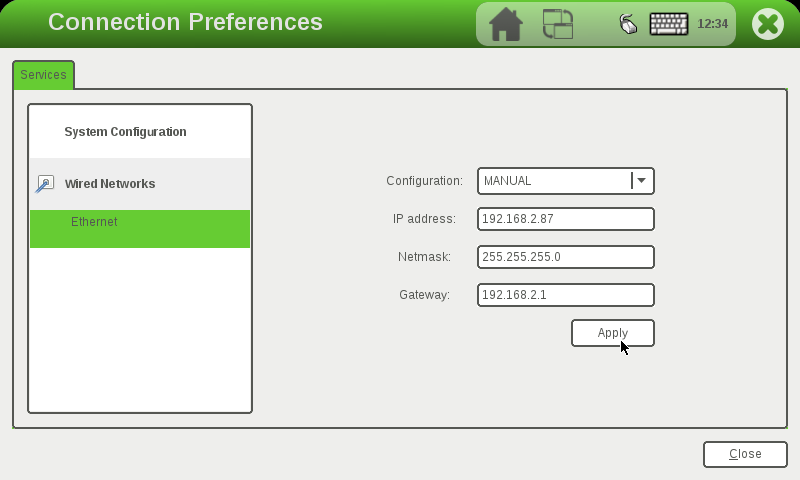Select System Configuration in the sidebar
800x480 pixels.
125,132
